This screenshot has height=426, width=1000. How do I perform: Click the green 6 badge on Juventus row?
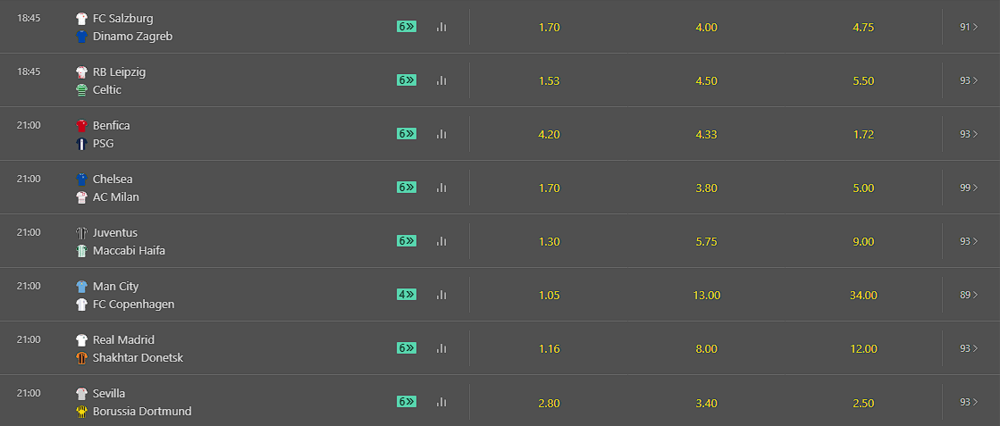click(x=406, y=241)
